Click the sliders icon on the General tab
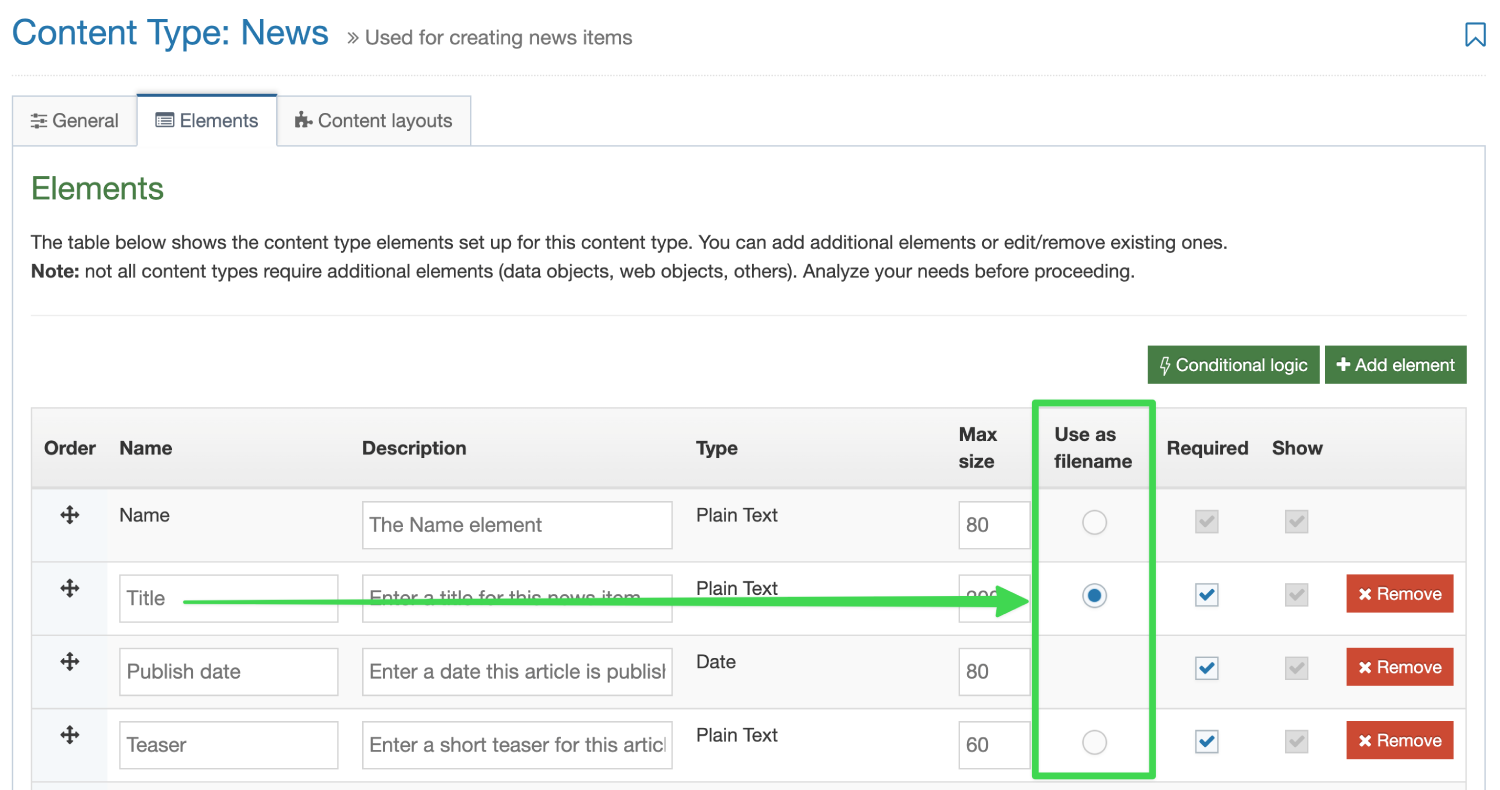1500x790 pixels. [x=40, y=120]
